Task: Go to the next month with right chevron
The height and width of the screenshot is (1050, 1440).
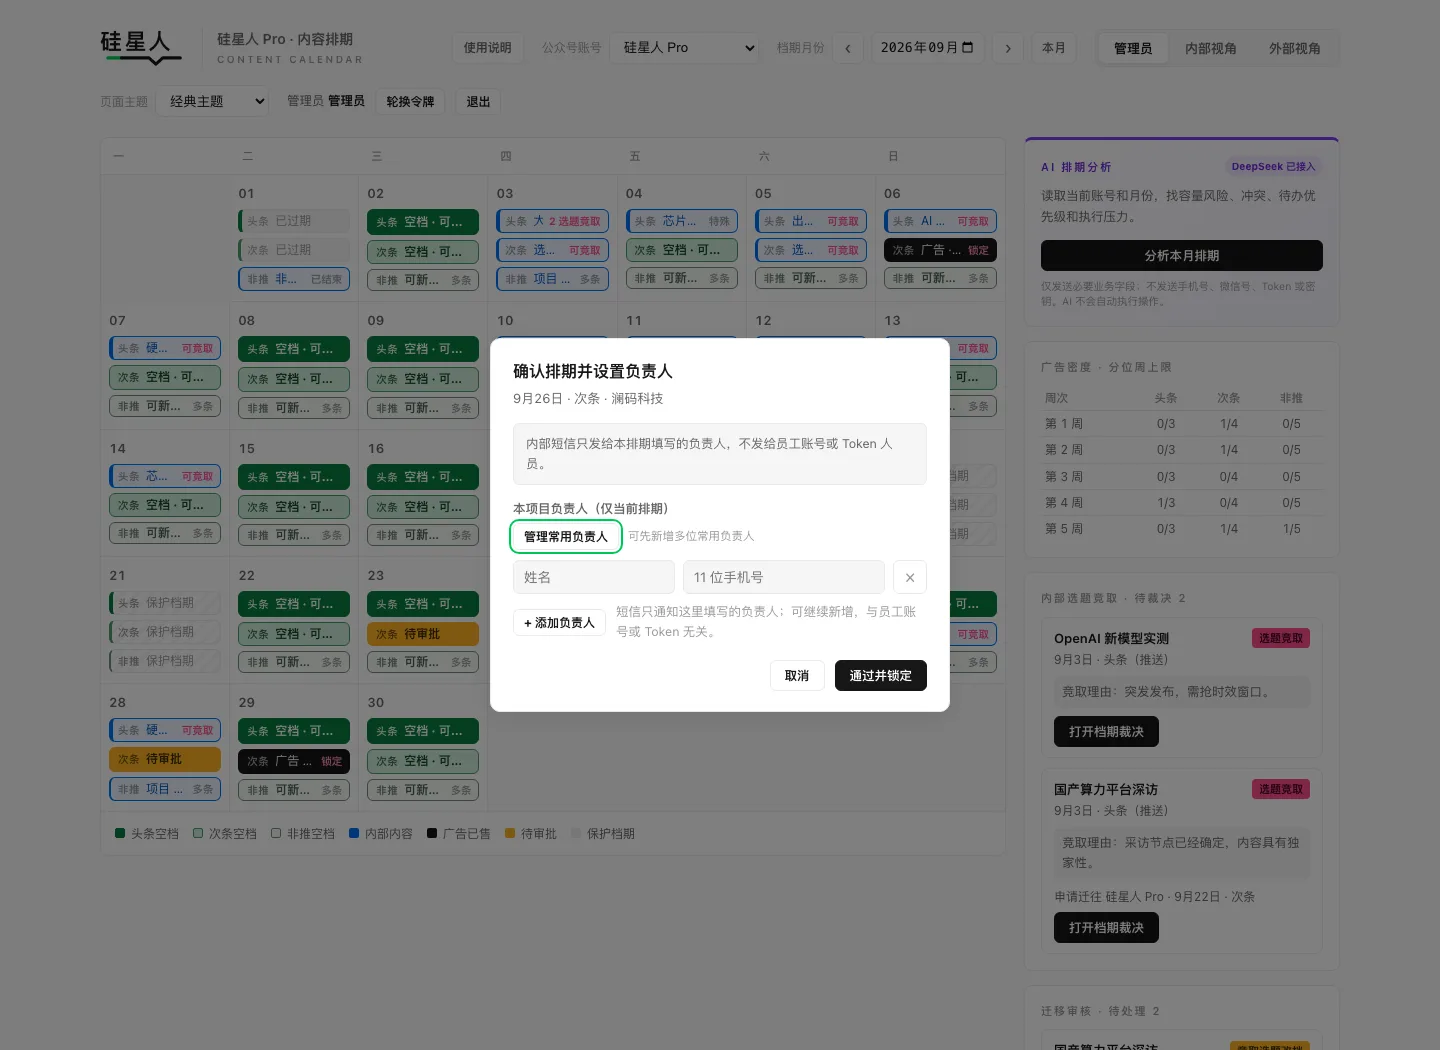Action: (x=1008, y=48)
